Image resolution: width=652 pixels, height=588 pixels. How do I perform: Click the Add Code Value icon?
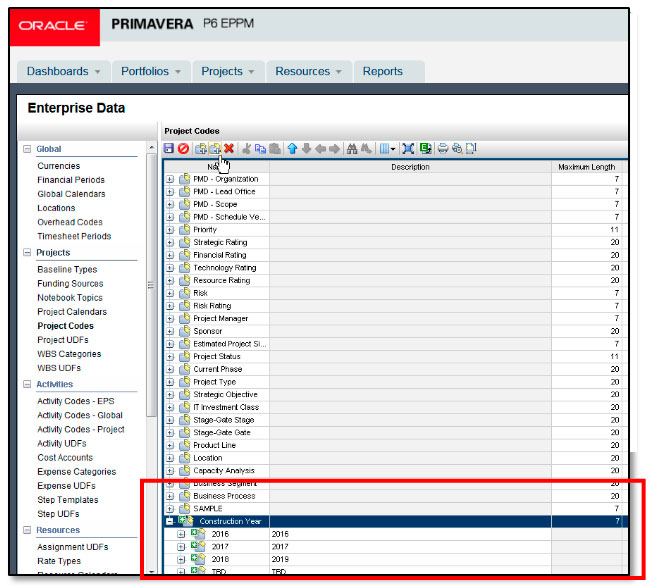click(x=215, y=148)
